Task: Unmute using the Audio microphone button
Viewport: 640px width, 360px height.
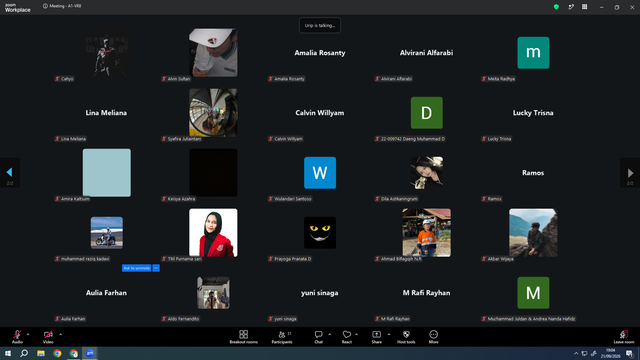Action: click(17, 337)
